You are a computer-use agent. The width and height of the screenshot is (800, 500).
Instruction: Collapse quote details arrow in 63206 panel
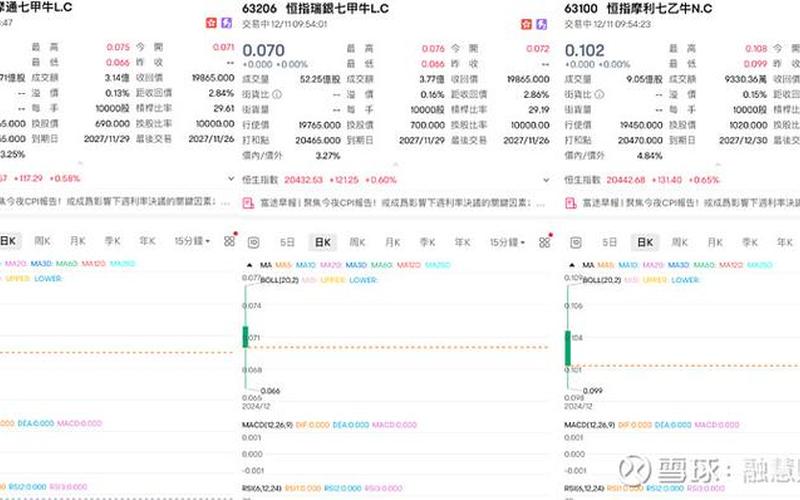[x=396, y=164]
